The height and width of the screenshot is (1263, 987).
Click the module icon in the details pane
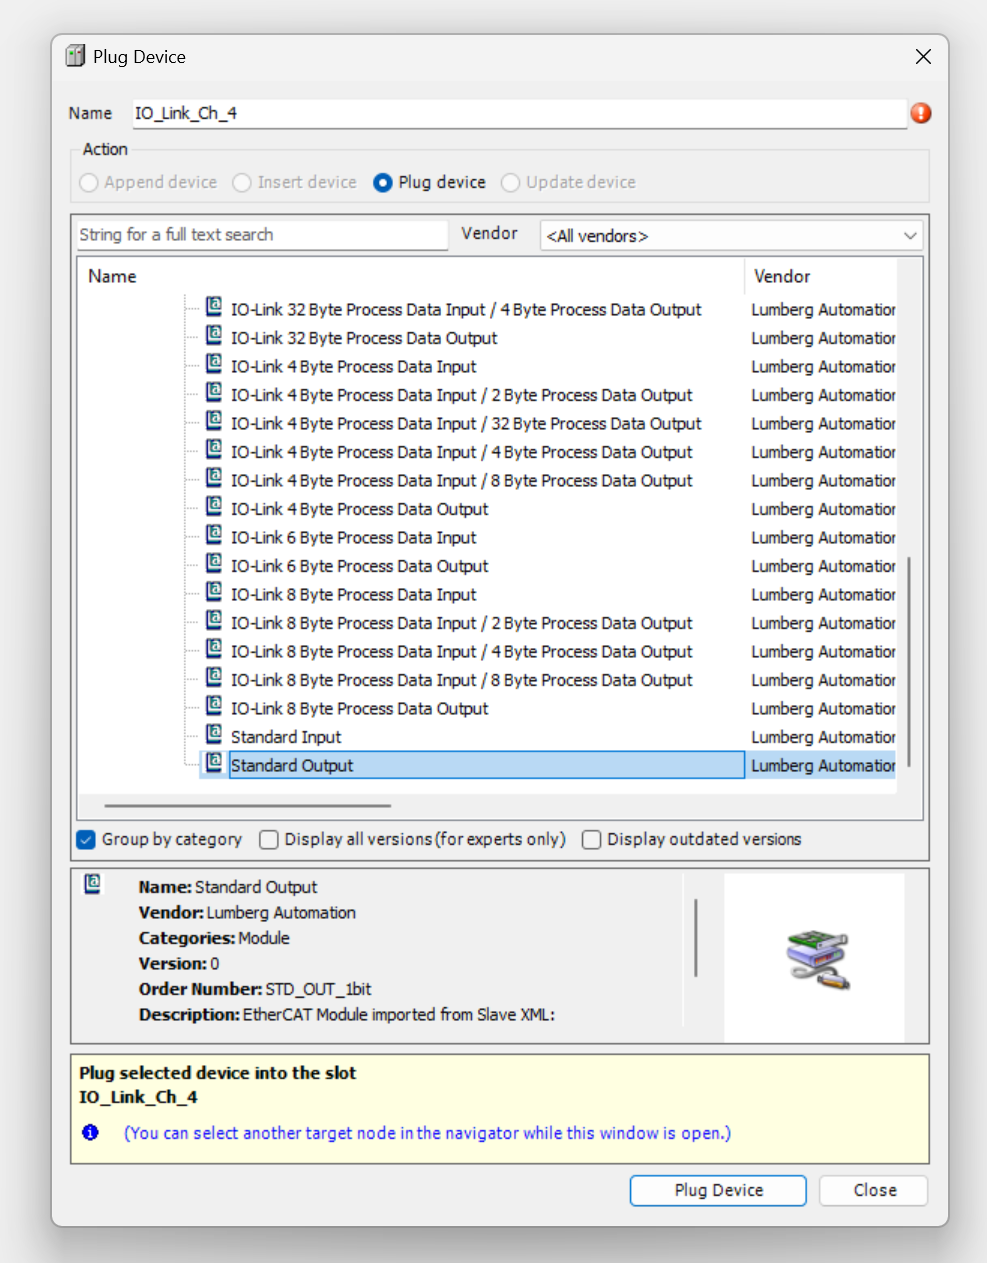point(92,884)
